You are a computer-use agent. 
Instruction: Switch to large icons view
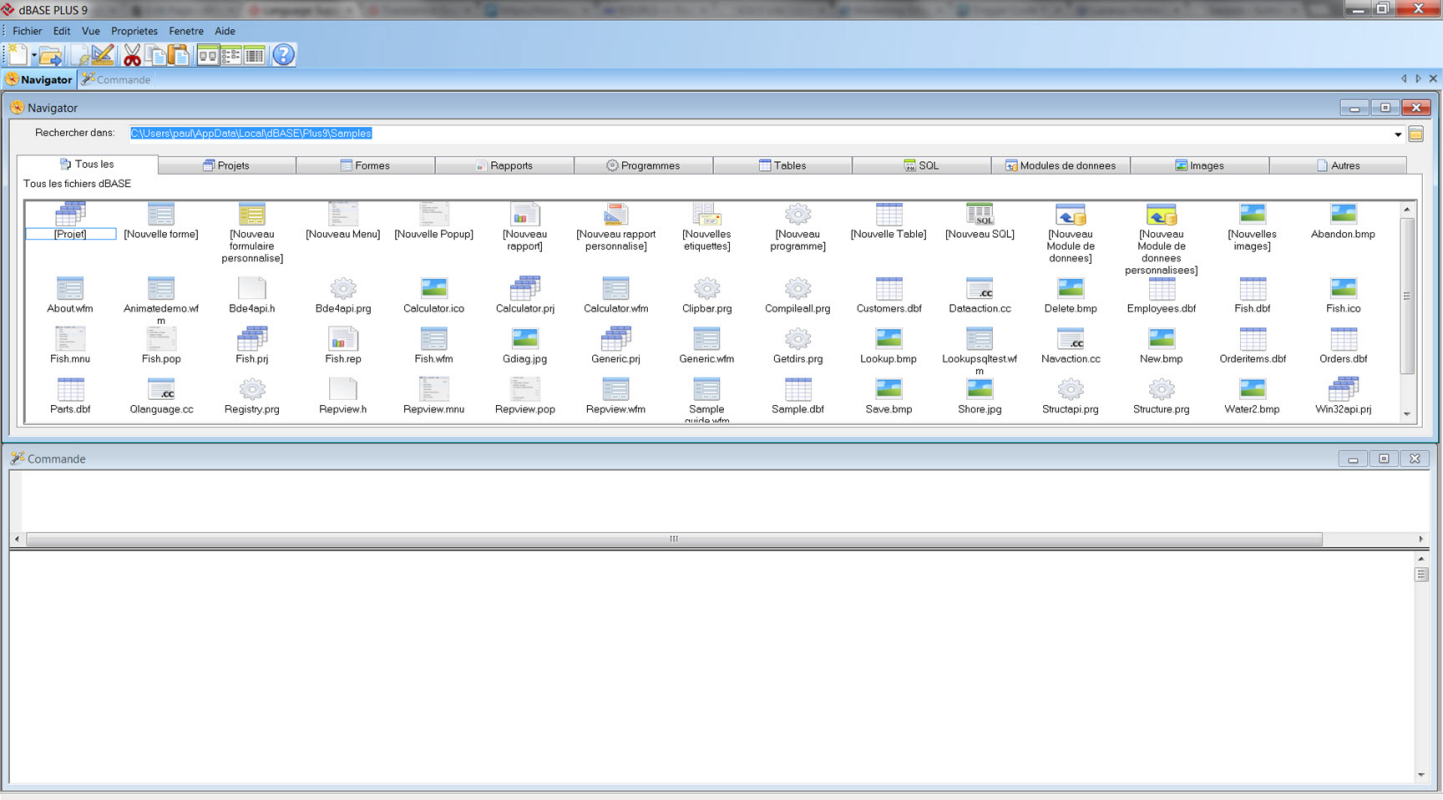tap(208, 55)
